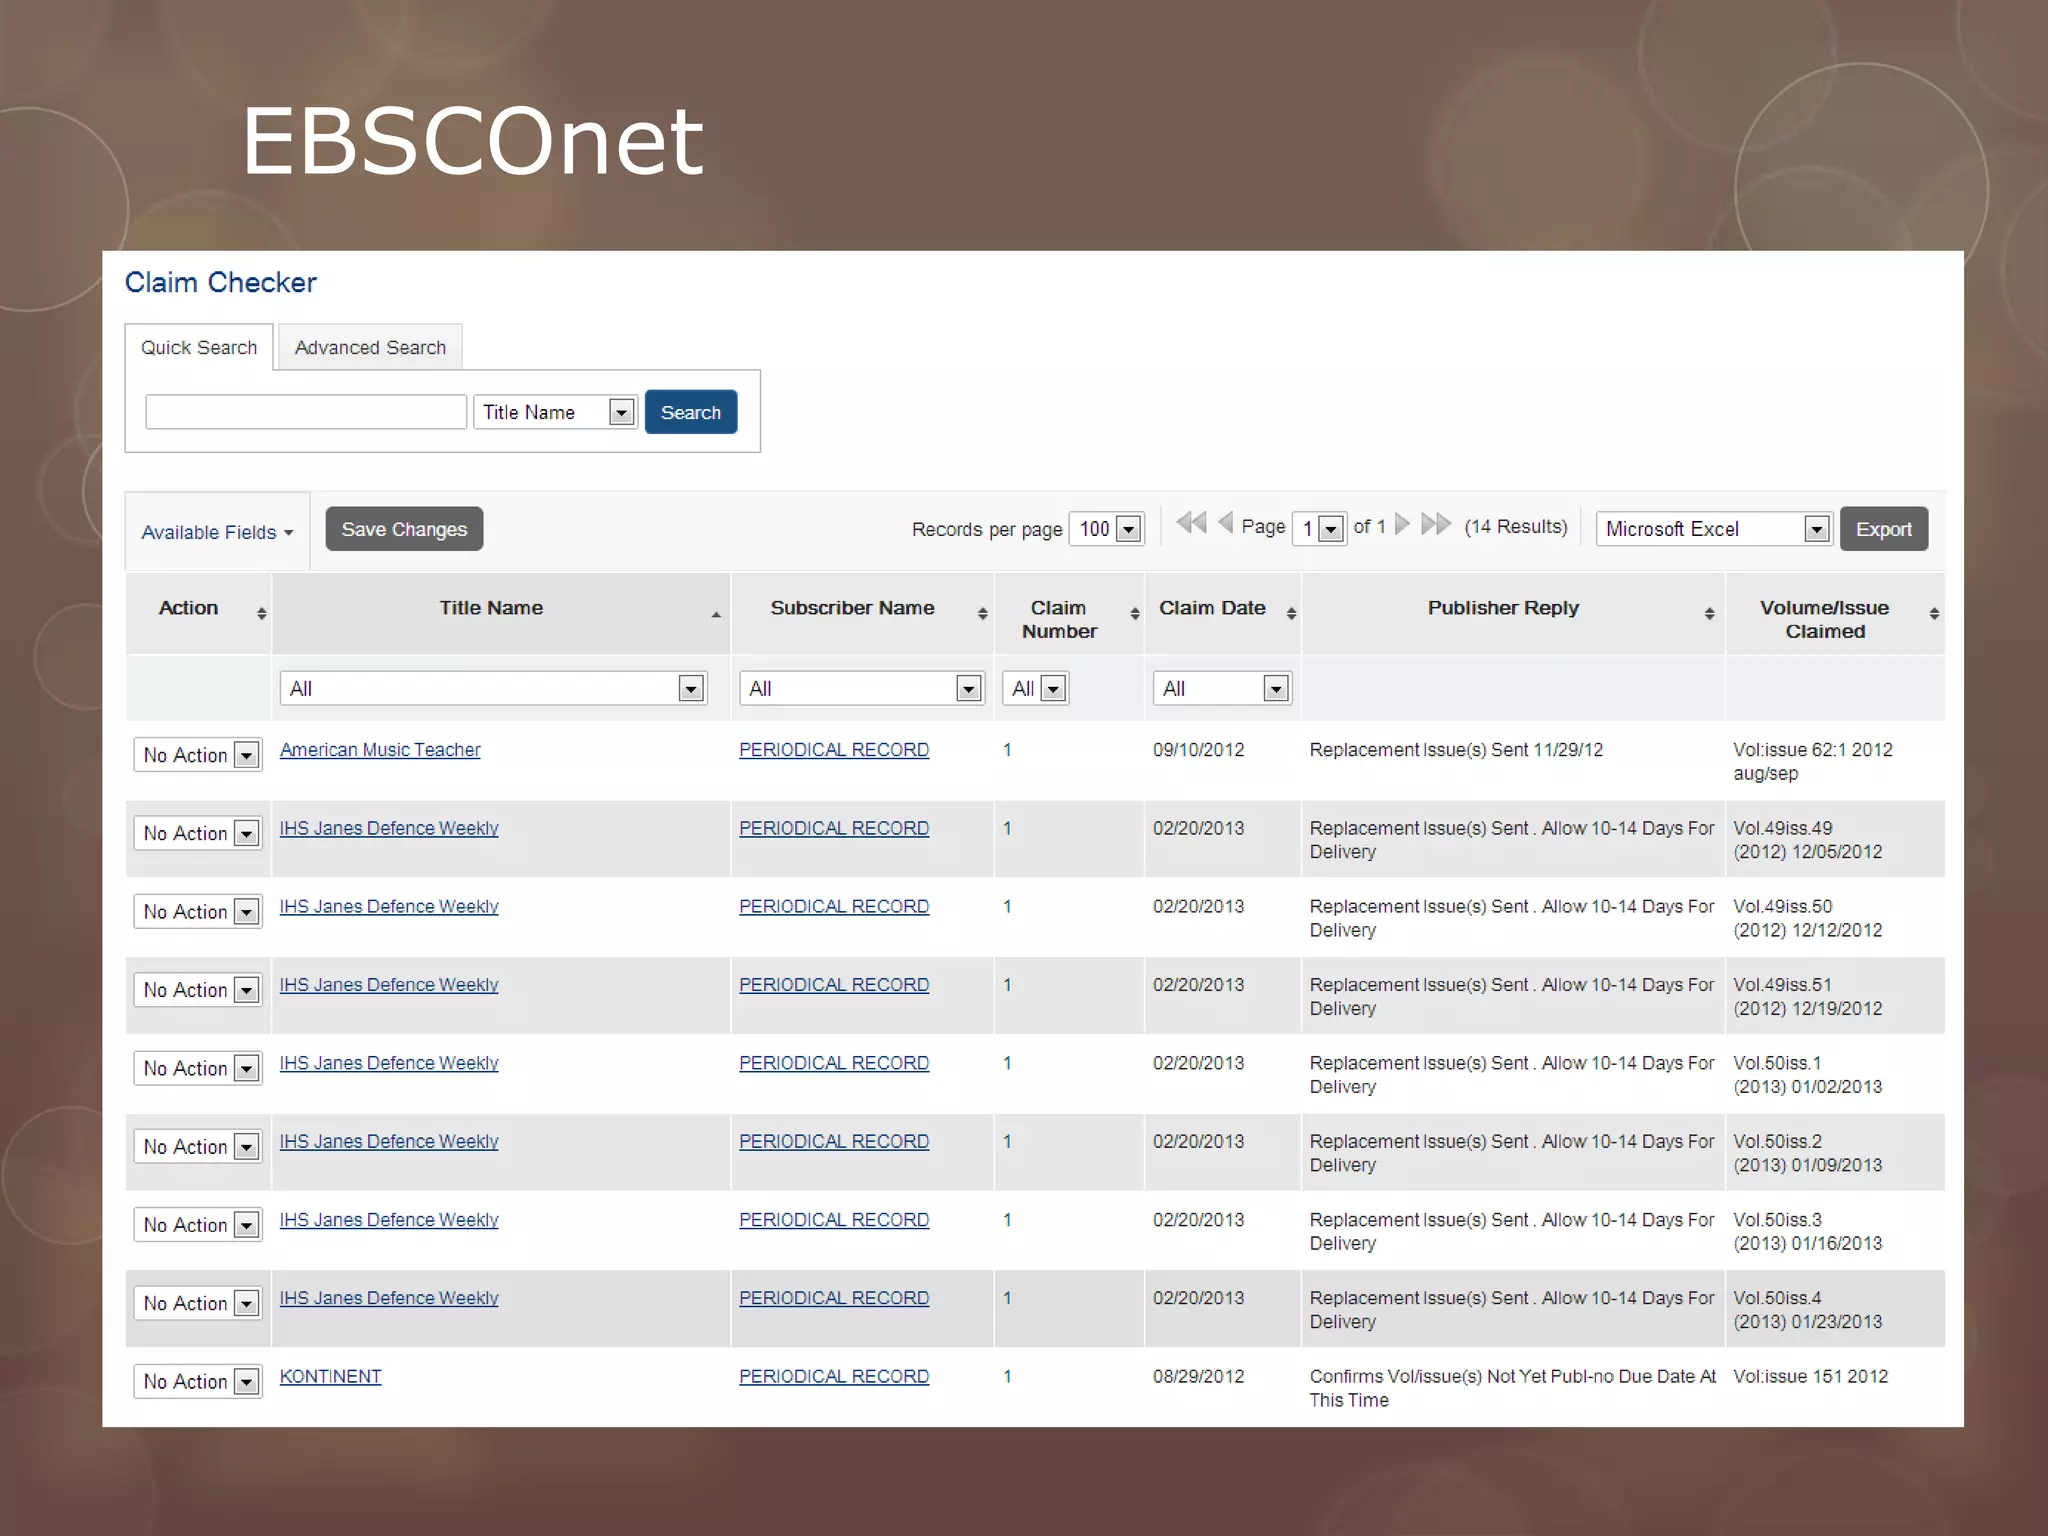The height and width of the screenshot is (1536, 2048).
Task: Switch to the Advanced Search tab
Action: [x=370, y=347]
